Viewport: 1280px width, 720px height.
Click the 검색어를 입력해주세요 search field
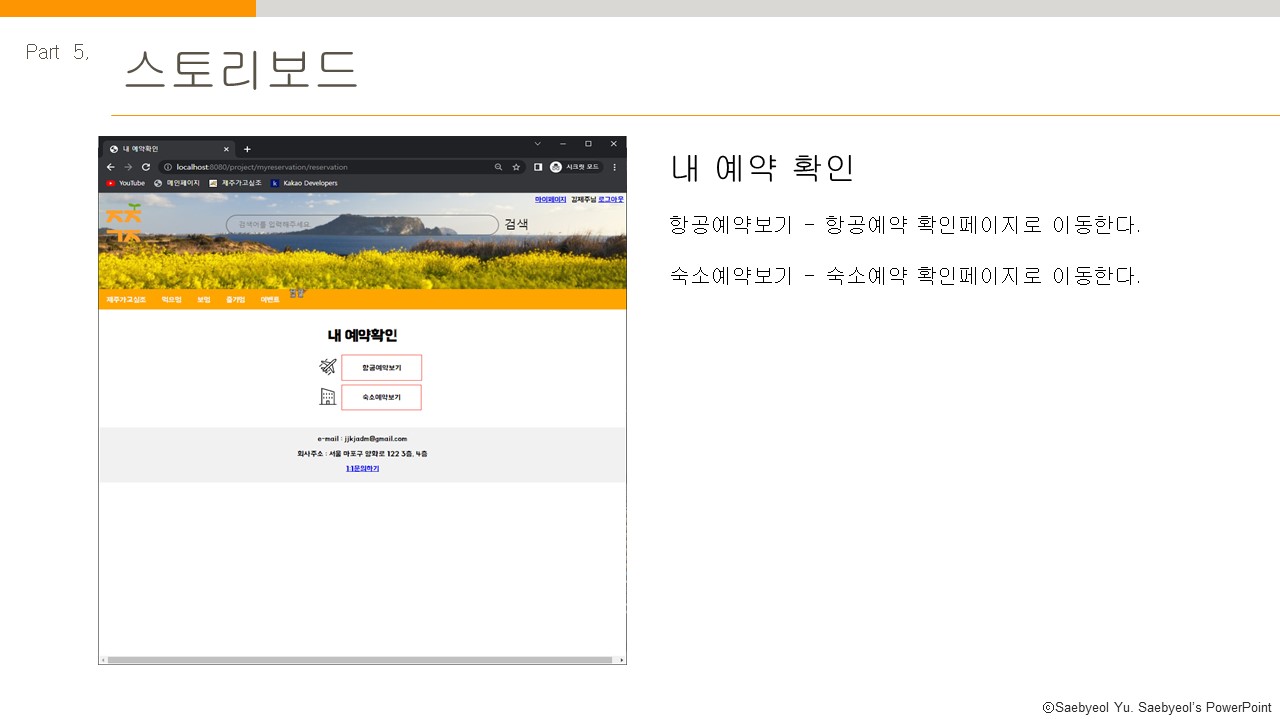(x=362, y=225)
